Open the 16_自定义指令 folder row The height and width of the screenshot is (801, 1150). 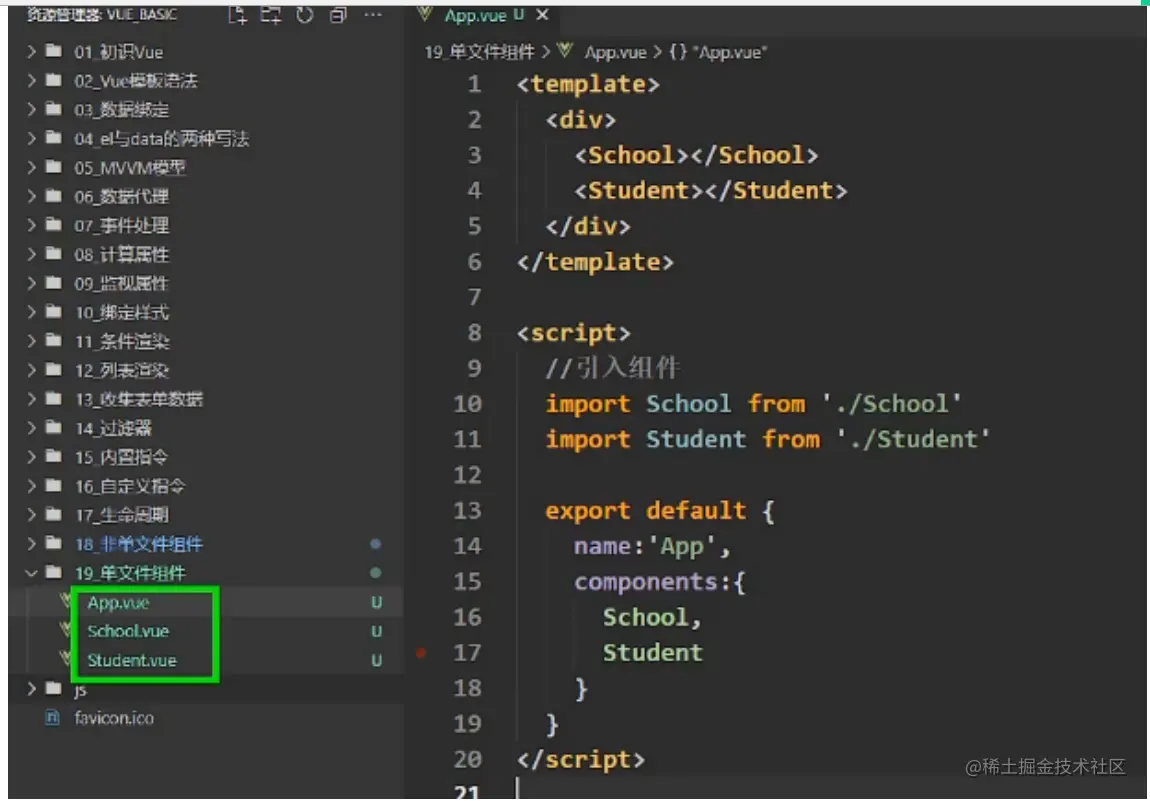tap(206, 486)
